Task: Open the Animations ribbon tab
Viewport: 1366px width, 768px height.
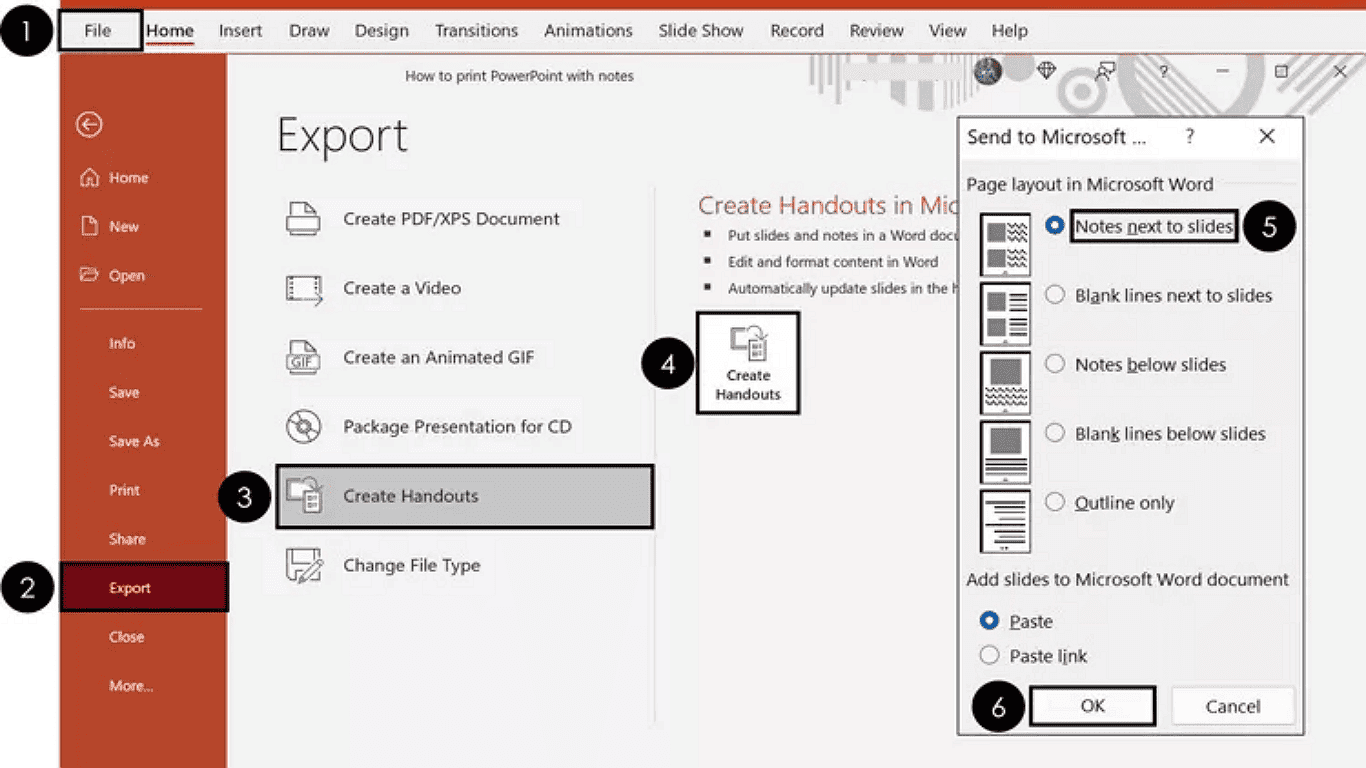Action: (x=588, y=30)
